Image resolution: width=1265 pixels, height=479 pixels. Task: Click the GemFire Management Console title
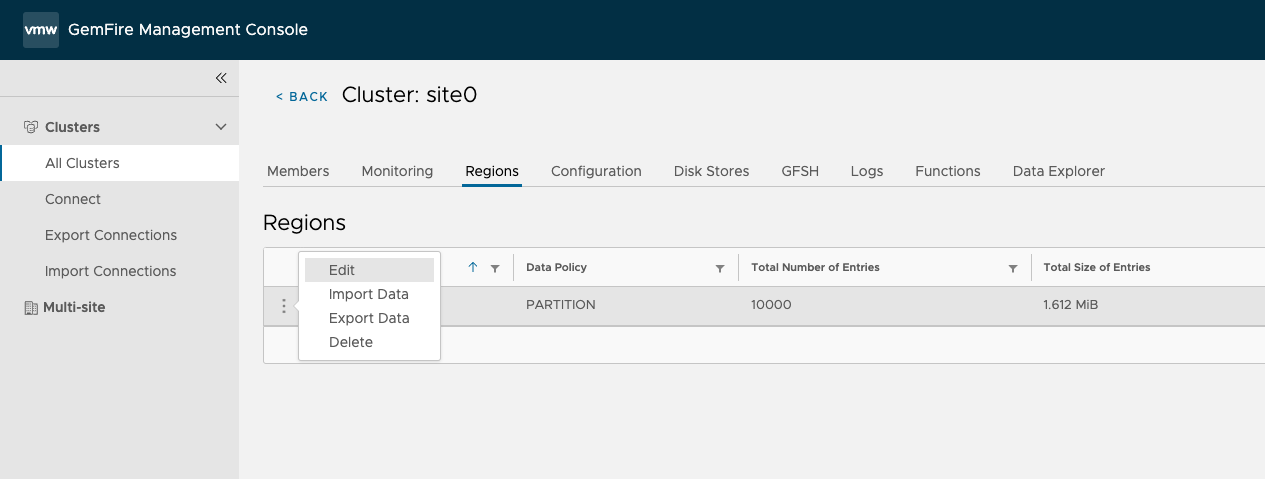(188, 30)
